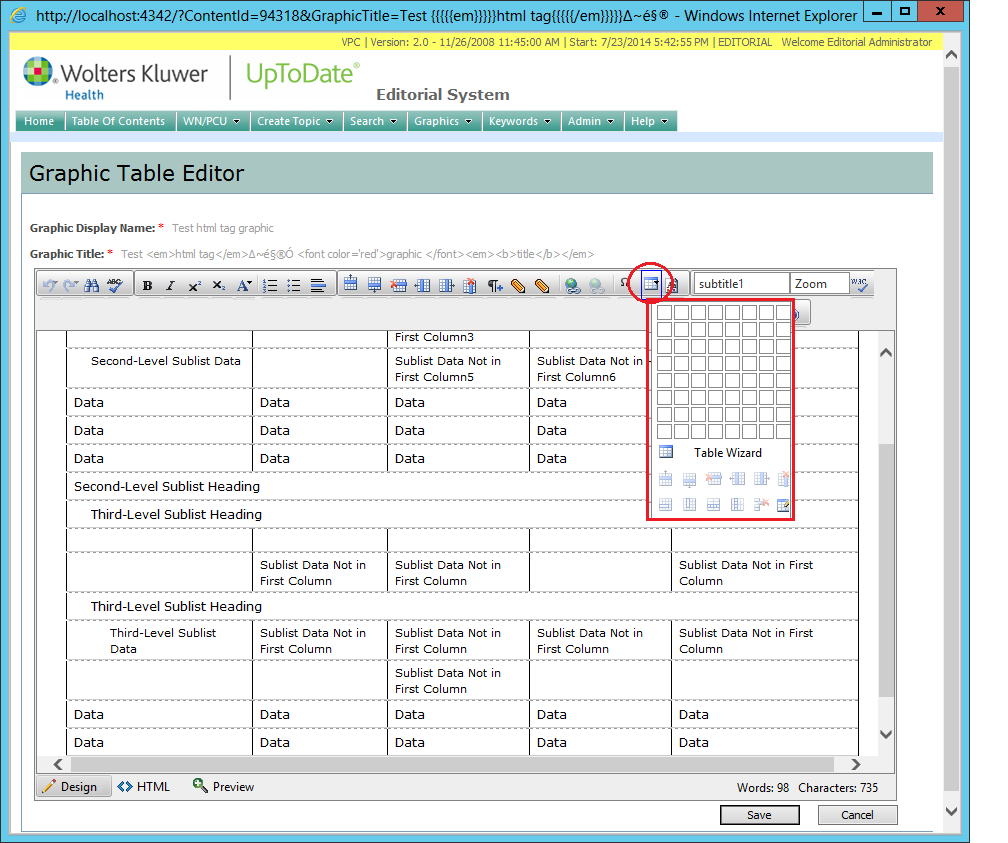This screenshot has width=1008, height=843.
Task: Click merge cells horizontally in table popup
Action: [665, 505]
